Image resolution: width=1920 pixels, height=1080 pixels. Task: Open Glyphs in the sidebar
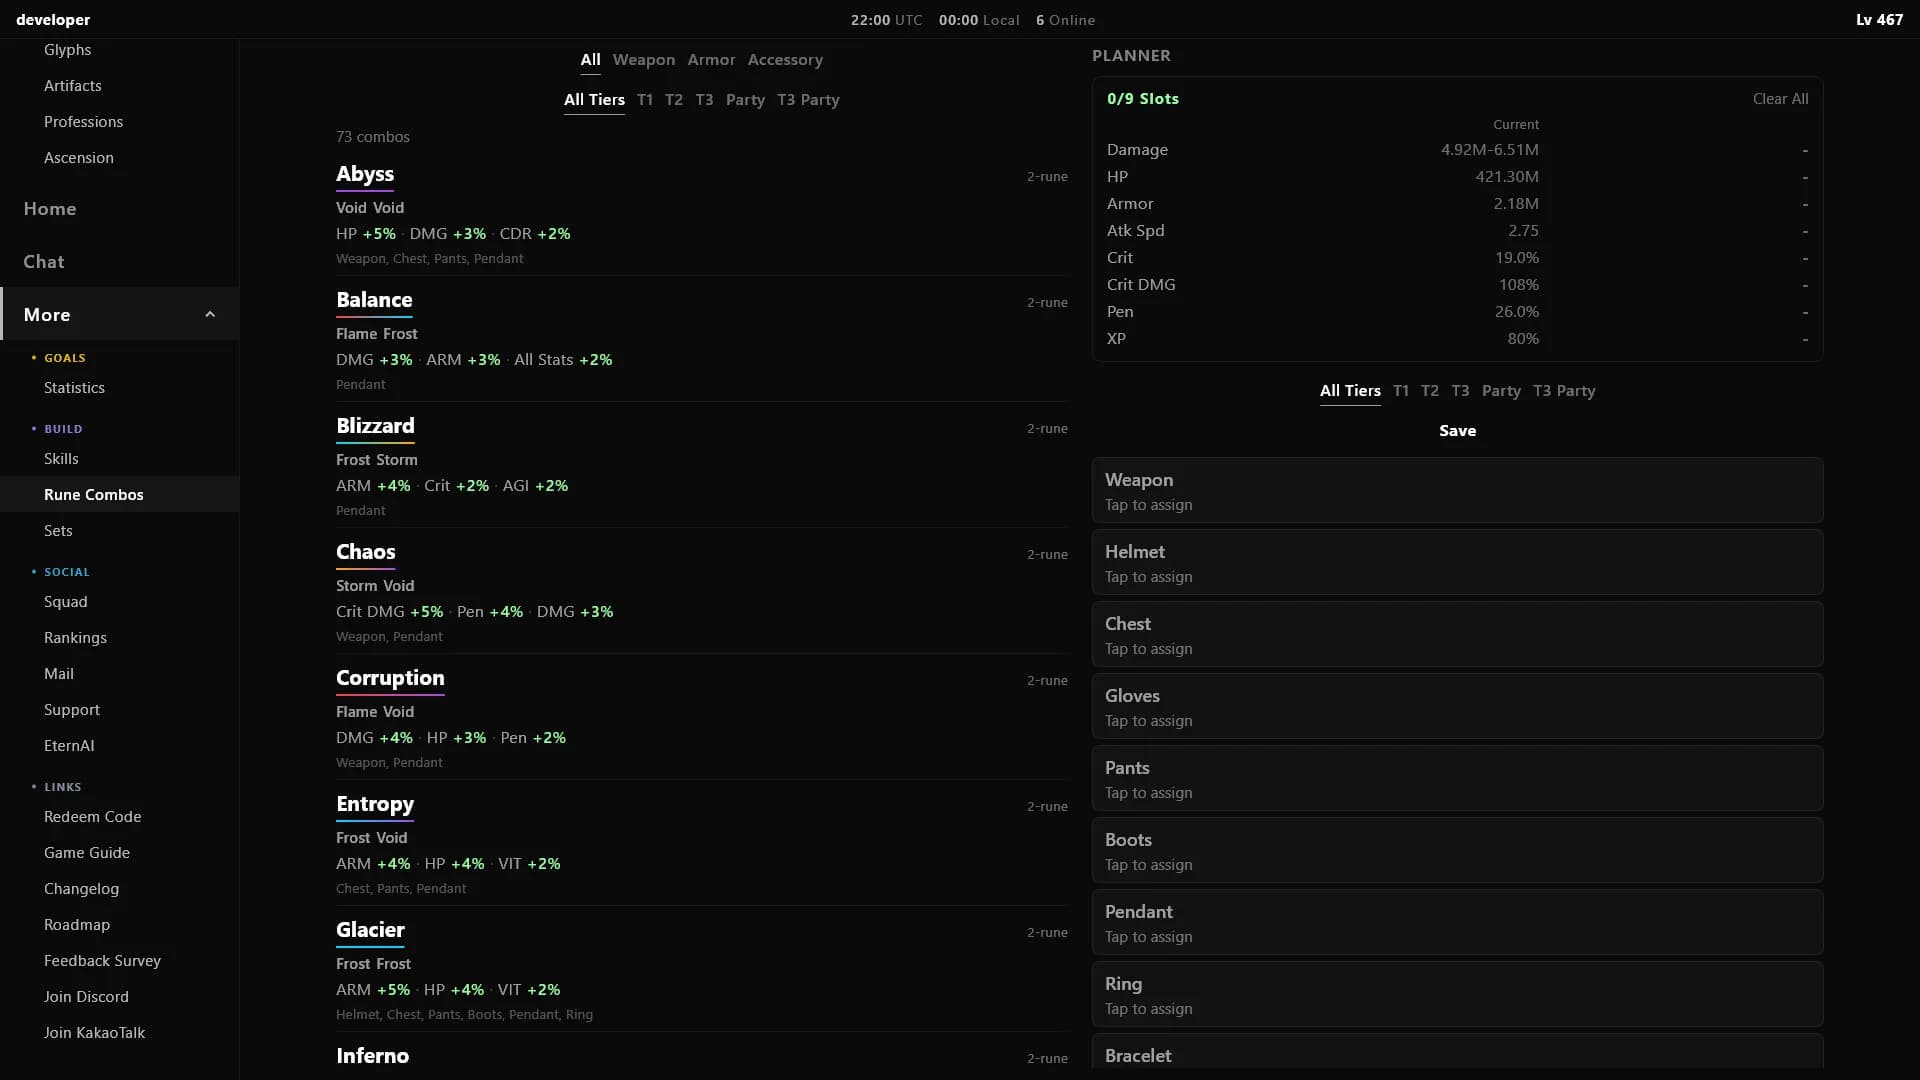point(67,50)
